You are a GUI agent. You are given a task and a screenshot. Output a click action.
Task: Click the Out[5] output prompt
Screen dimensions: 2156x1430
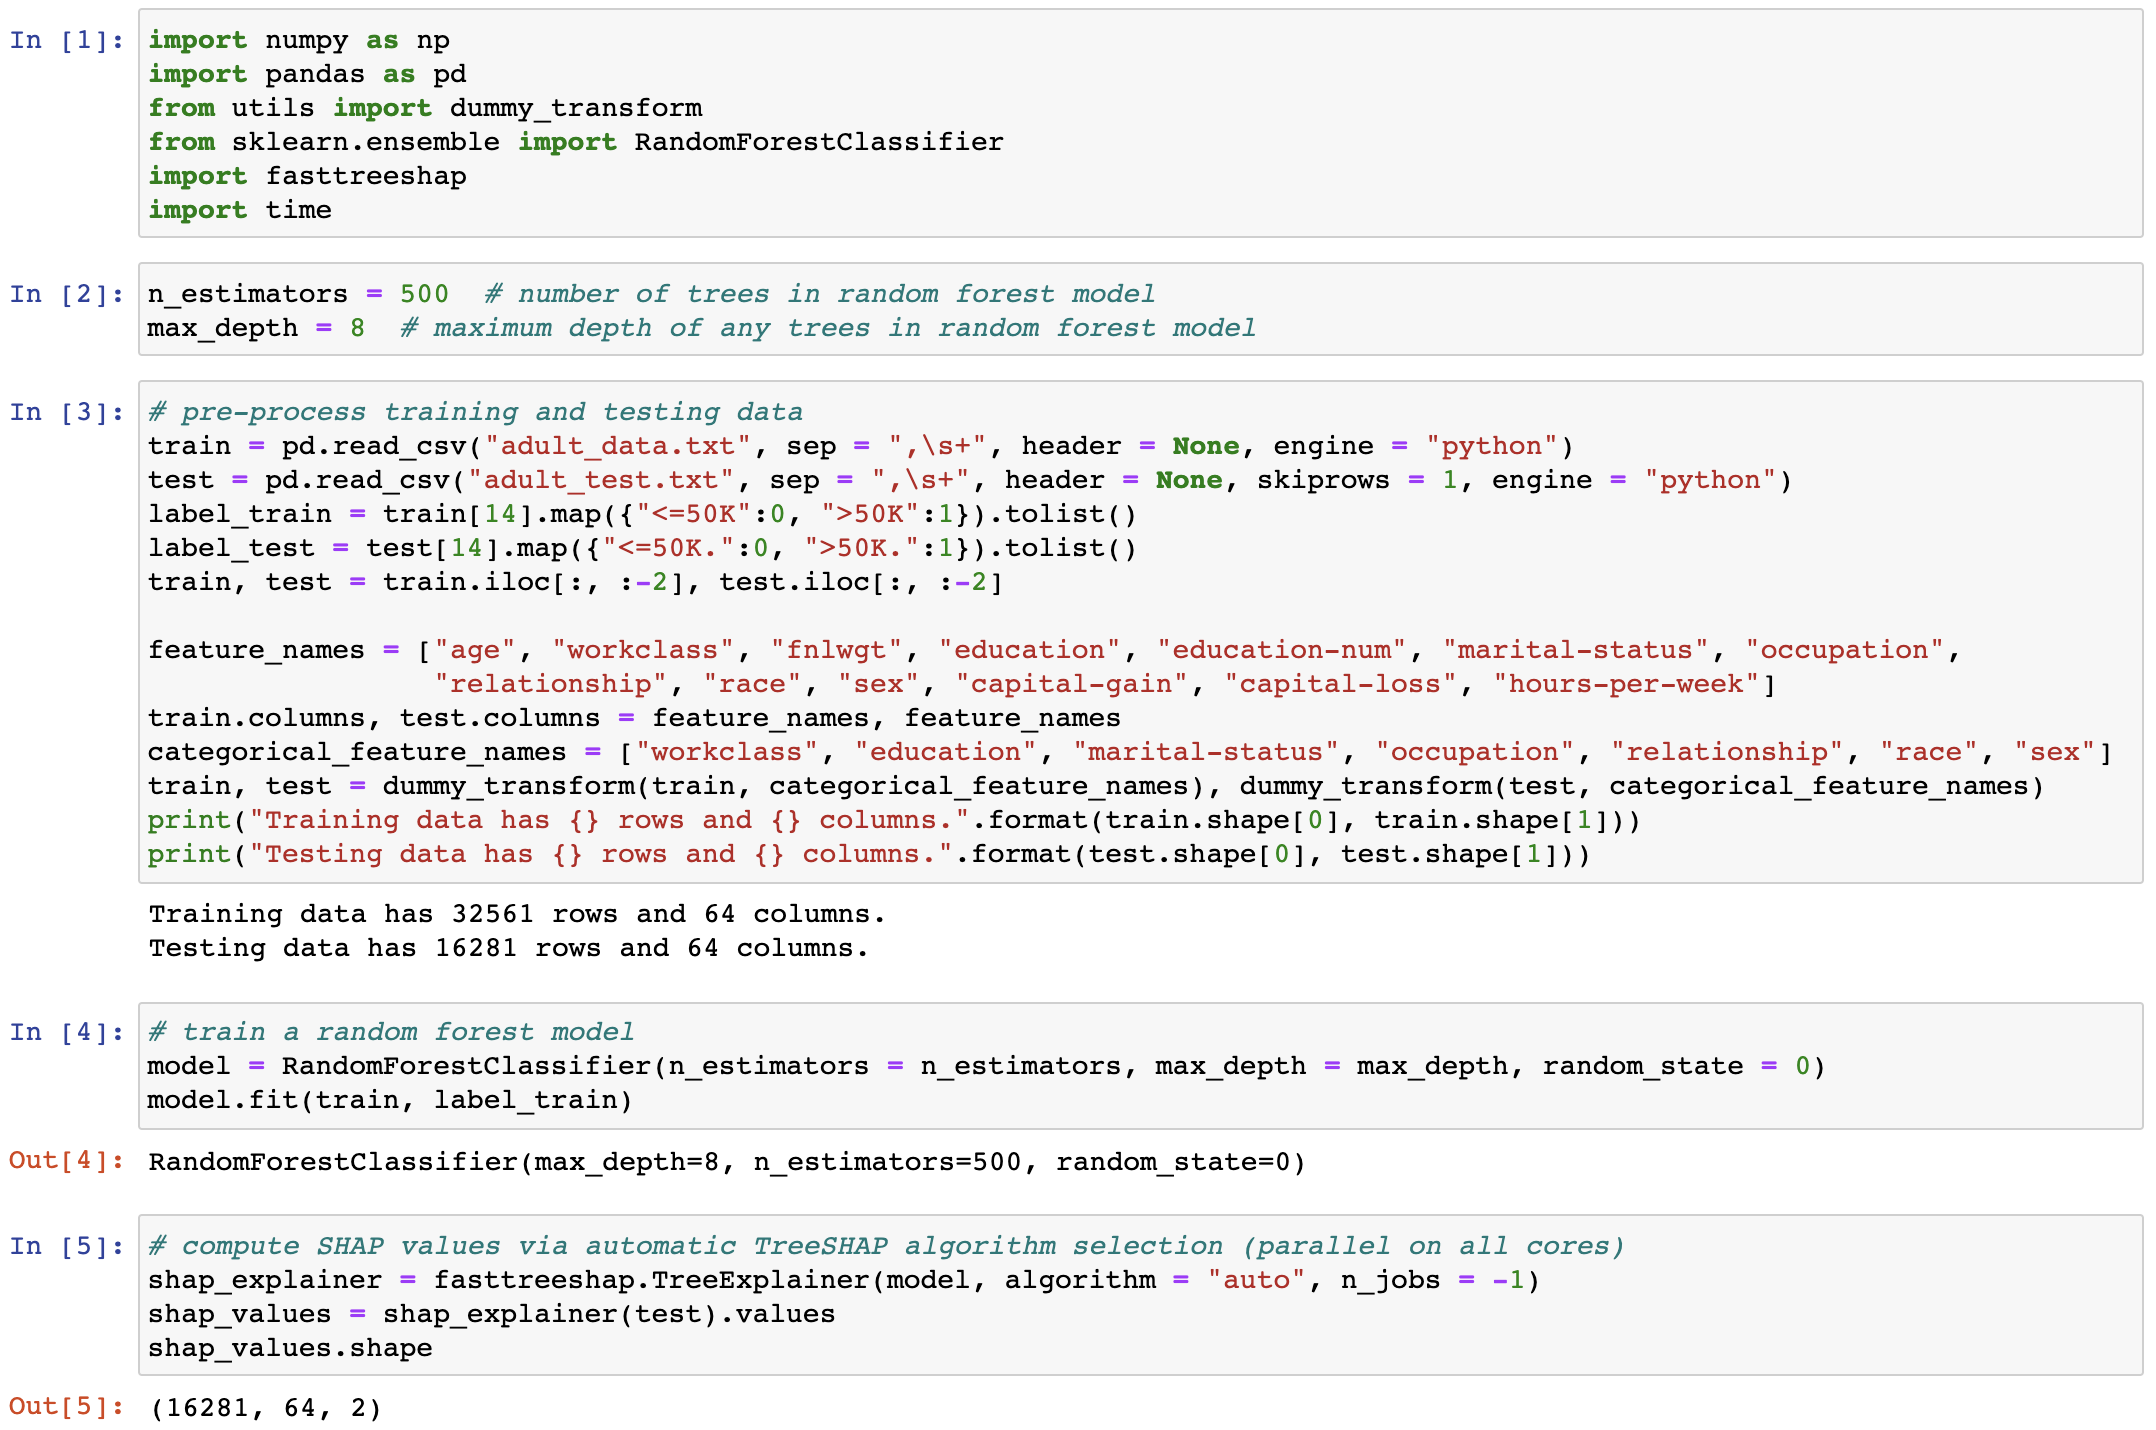tap(66, 1406)
